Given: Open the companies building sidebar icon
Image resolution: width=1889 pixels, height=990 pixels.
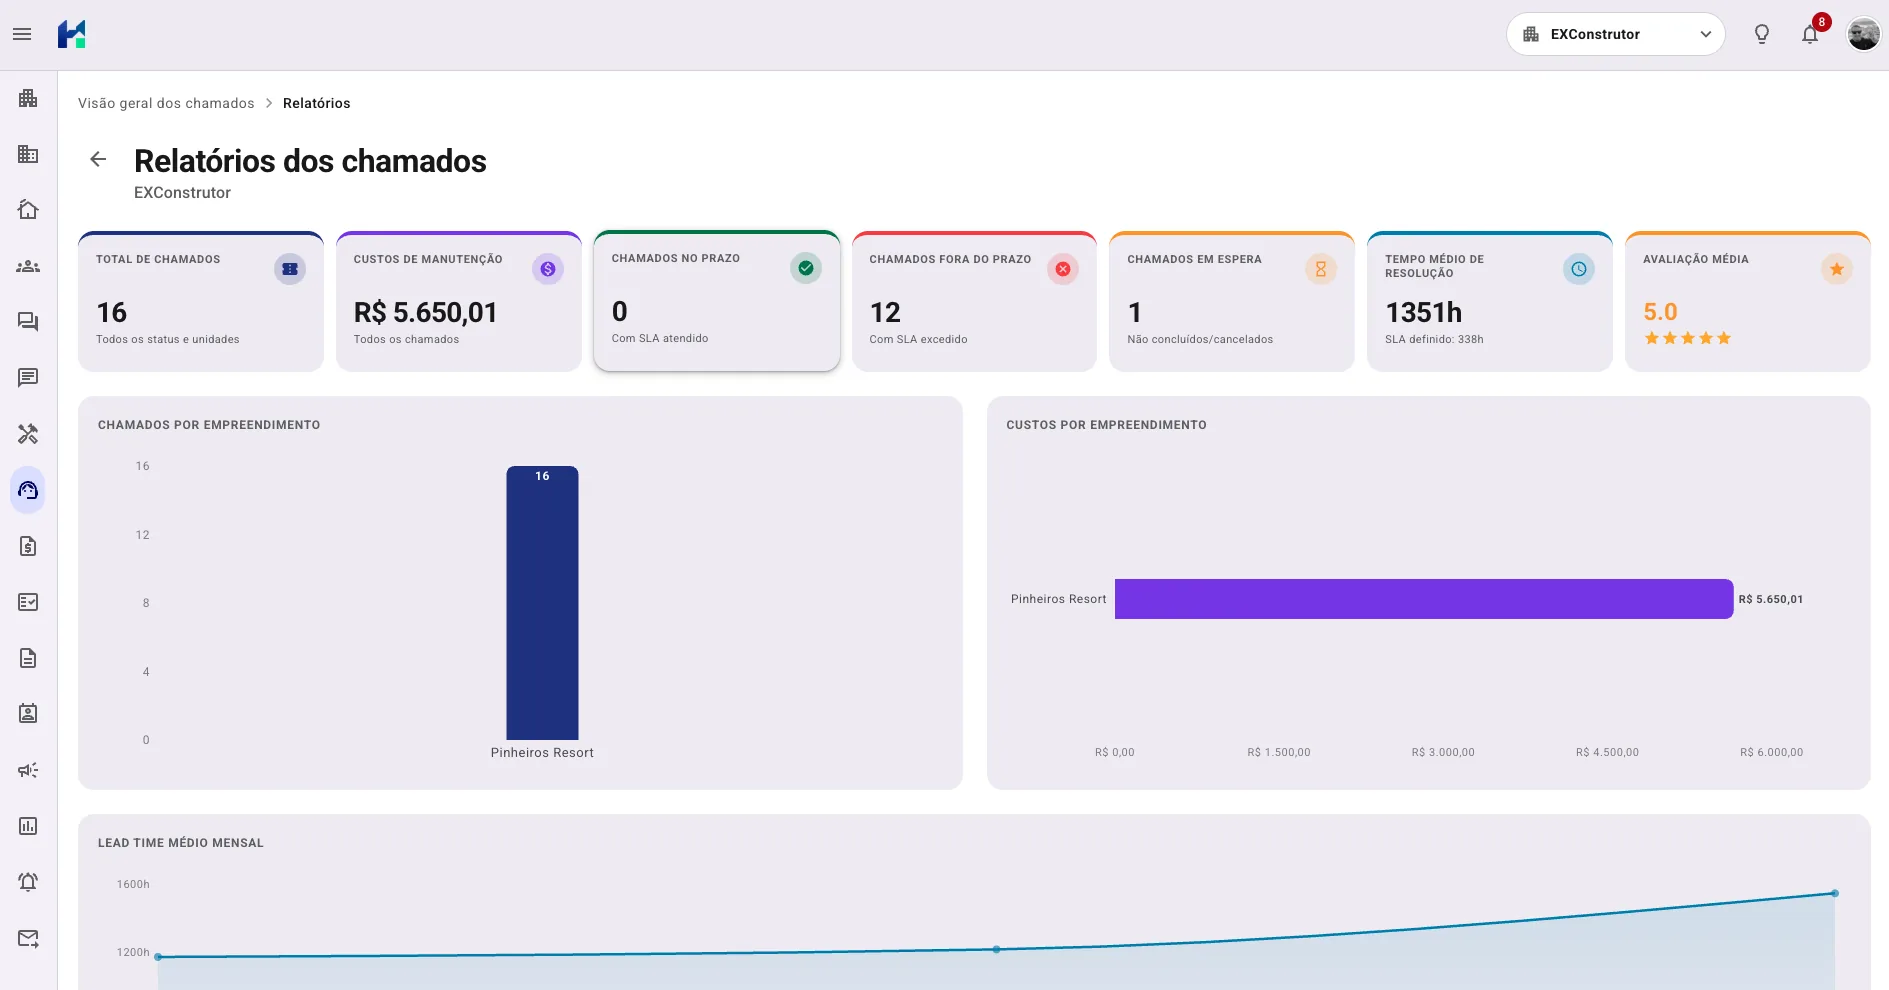Looking at the screenshot, I should point(28,98).
